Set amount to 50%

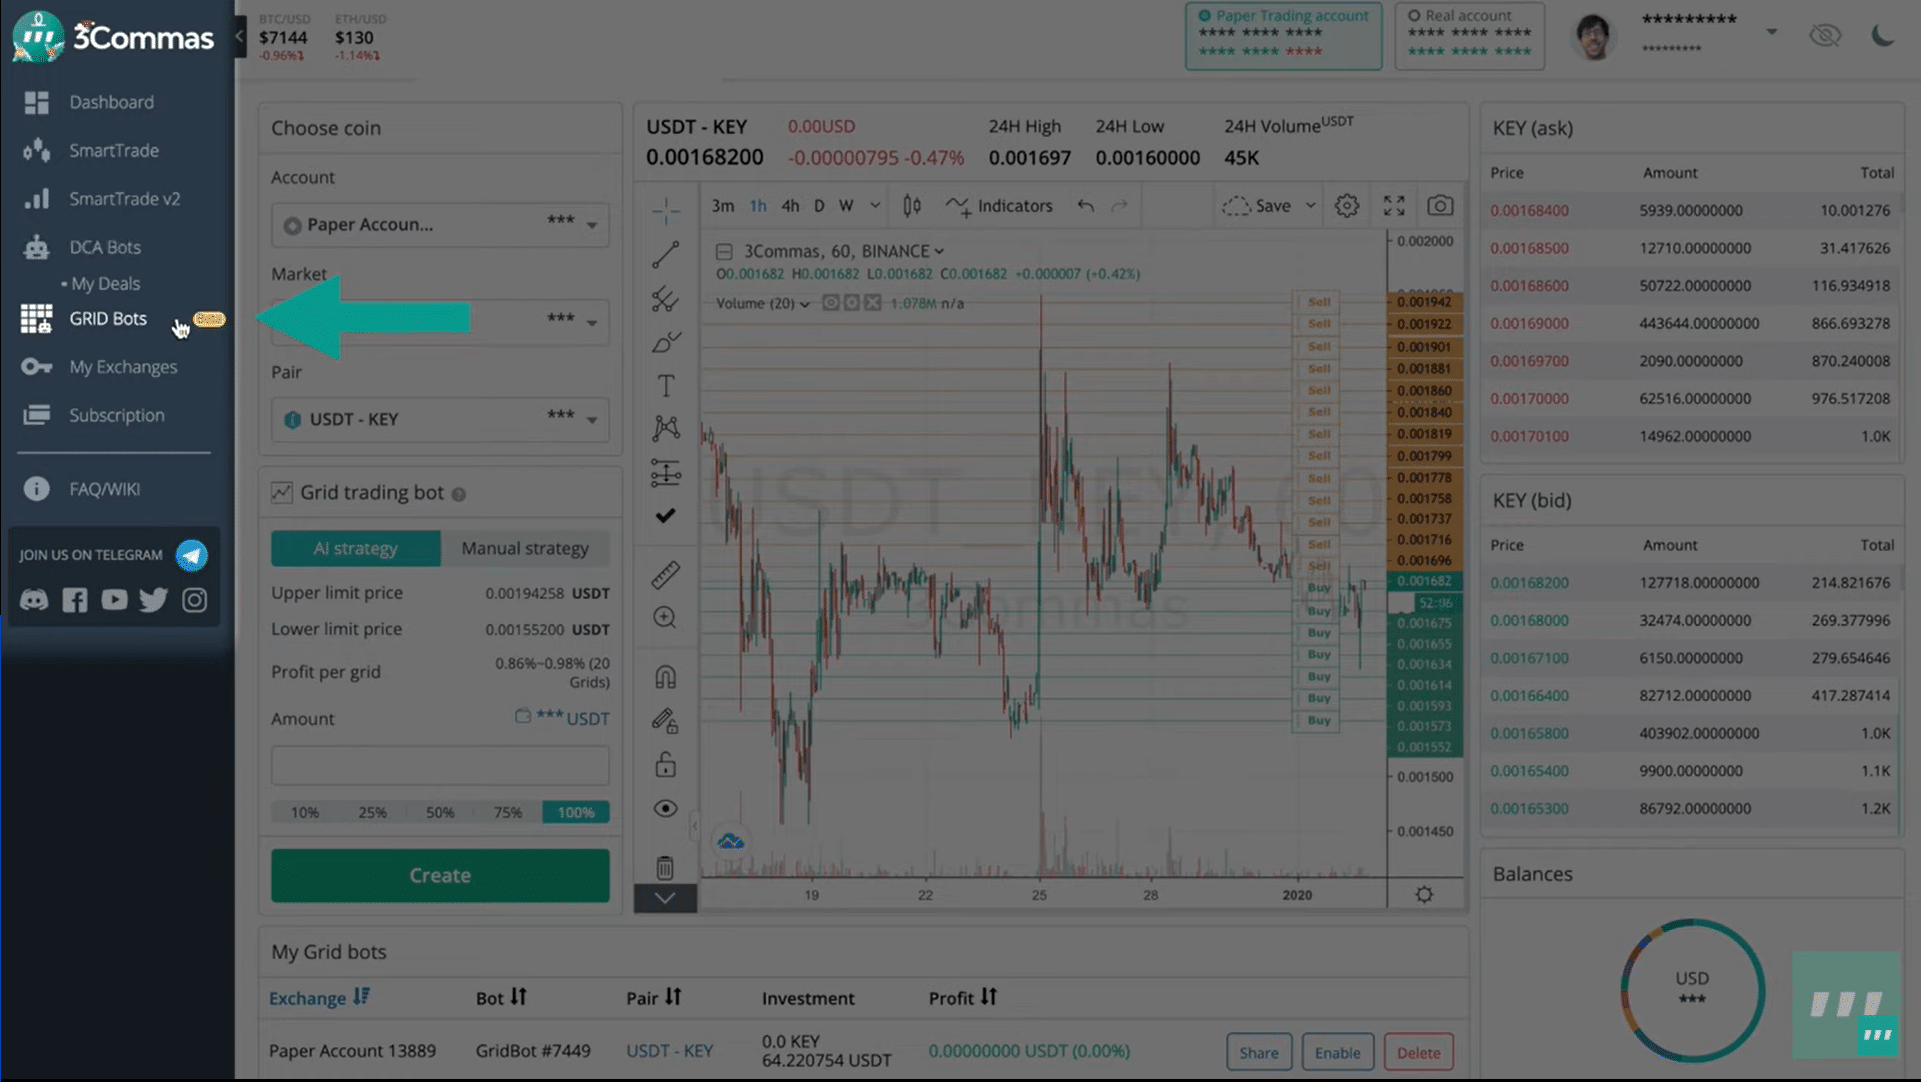pyautogui.click(x=440, y=813)
